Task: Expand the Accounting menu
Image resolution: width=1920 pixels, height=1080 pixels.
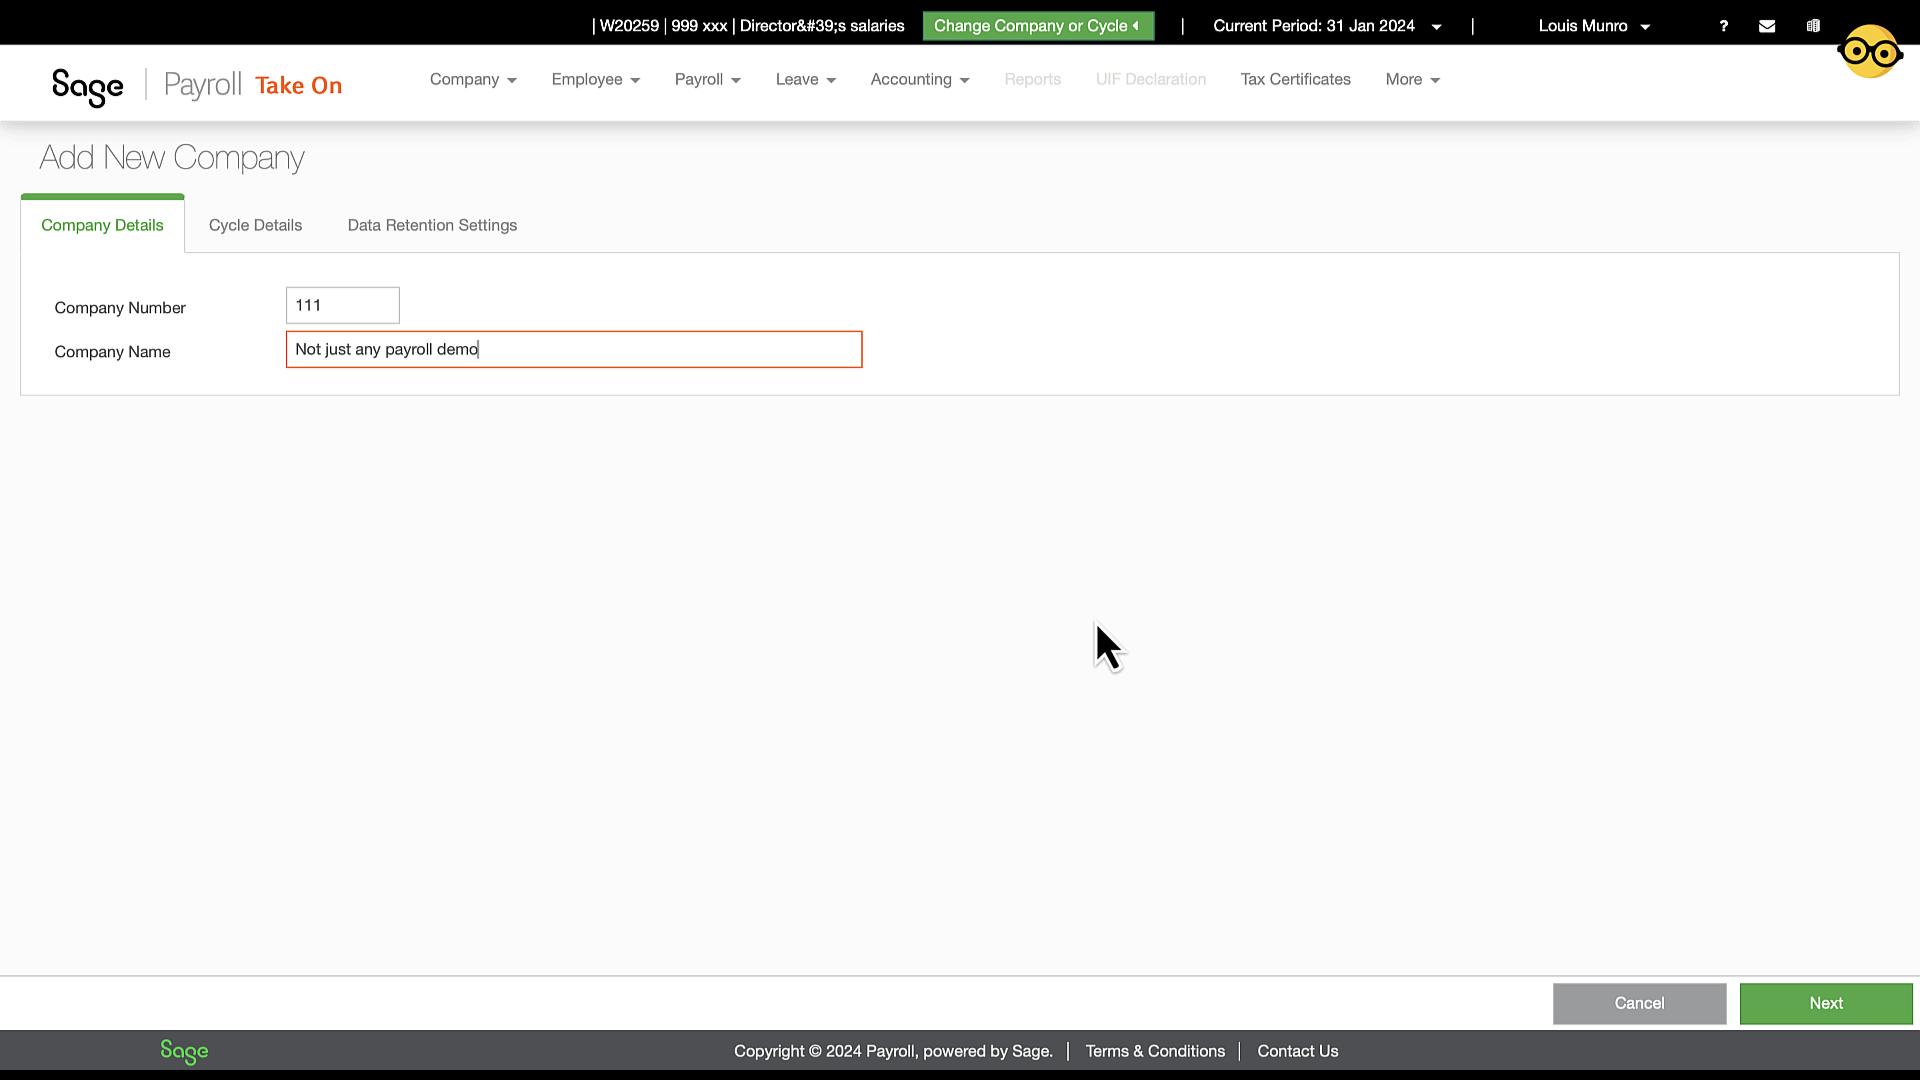Action: [x=920, y=80]
